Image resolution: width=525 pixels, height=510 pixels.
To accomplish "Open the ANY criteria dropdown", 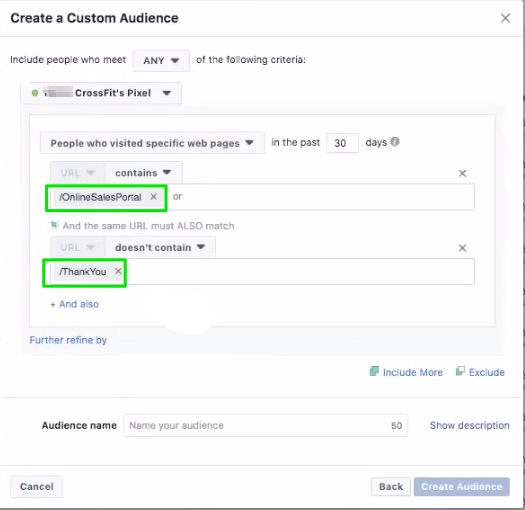I will click(x=161, y=61).
